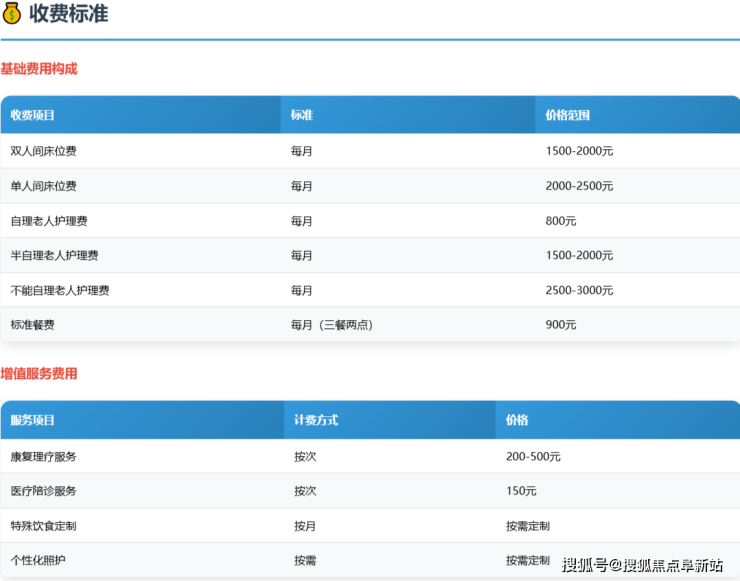This screenshot has height=581, width=740.
Task: Click the 价格范围 column header
Action: (568, 115)
